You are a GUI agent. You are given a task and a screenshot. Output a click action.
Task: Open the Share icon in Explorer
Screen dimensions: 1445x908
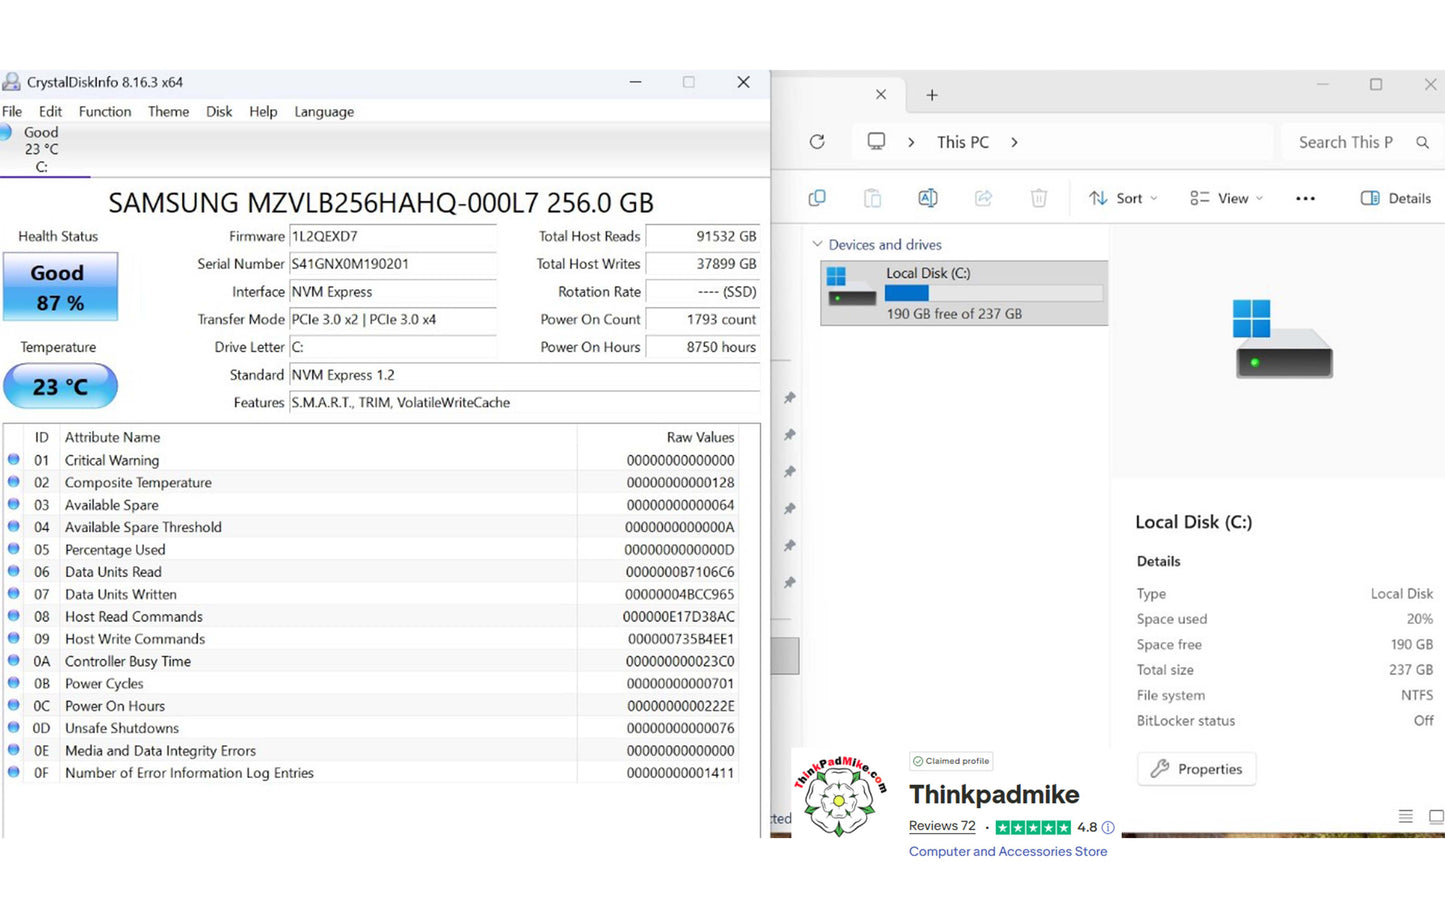pos(983,198)
